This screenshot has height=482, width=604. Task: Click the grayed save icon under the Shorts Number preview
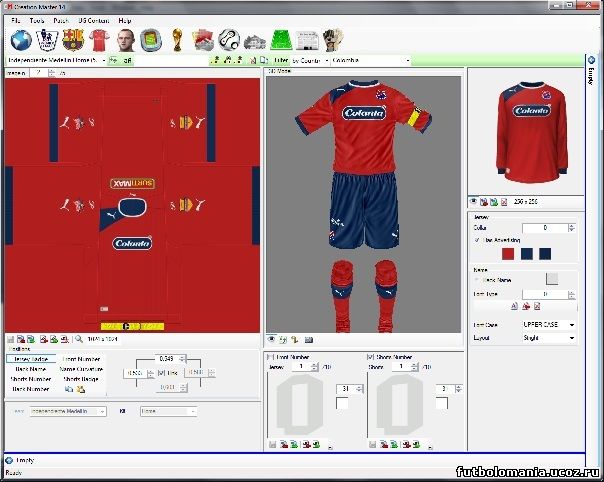[x=372, y=444]
